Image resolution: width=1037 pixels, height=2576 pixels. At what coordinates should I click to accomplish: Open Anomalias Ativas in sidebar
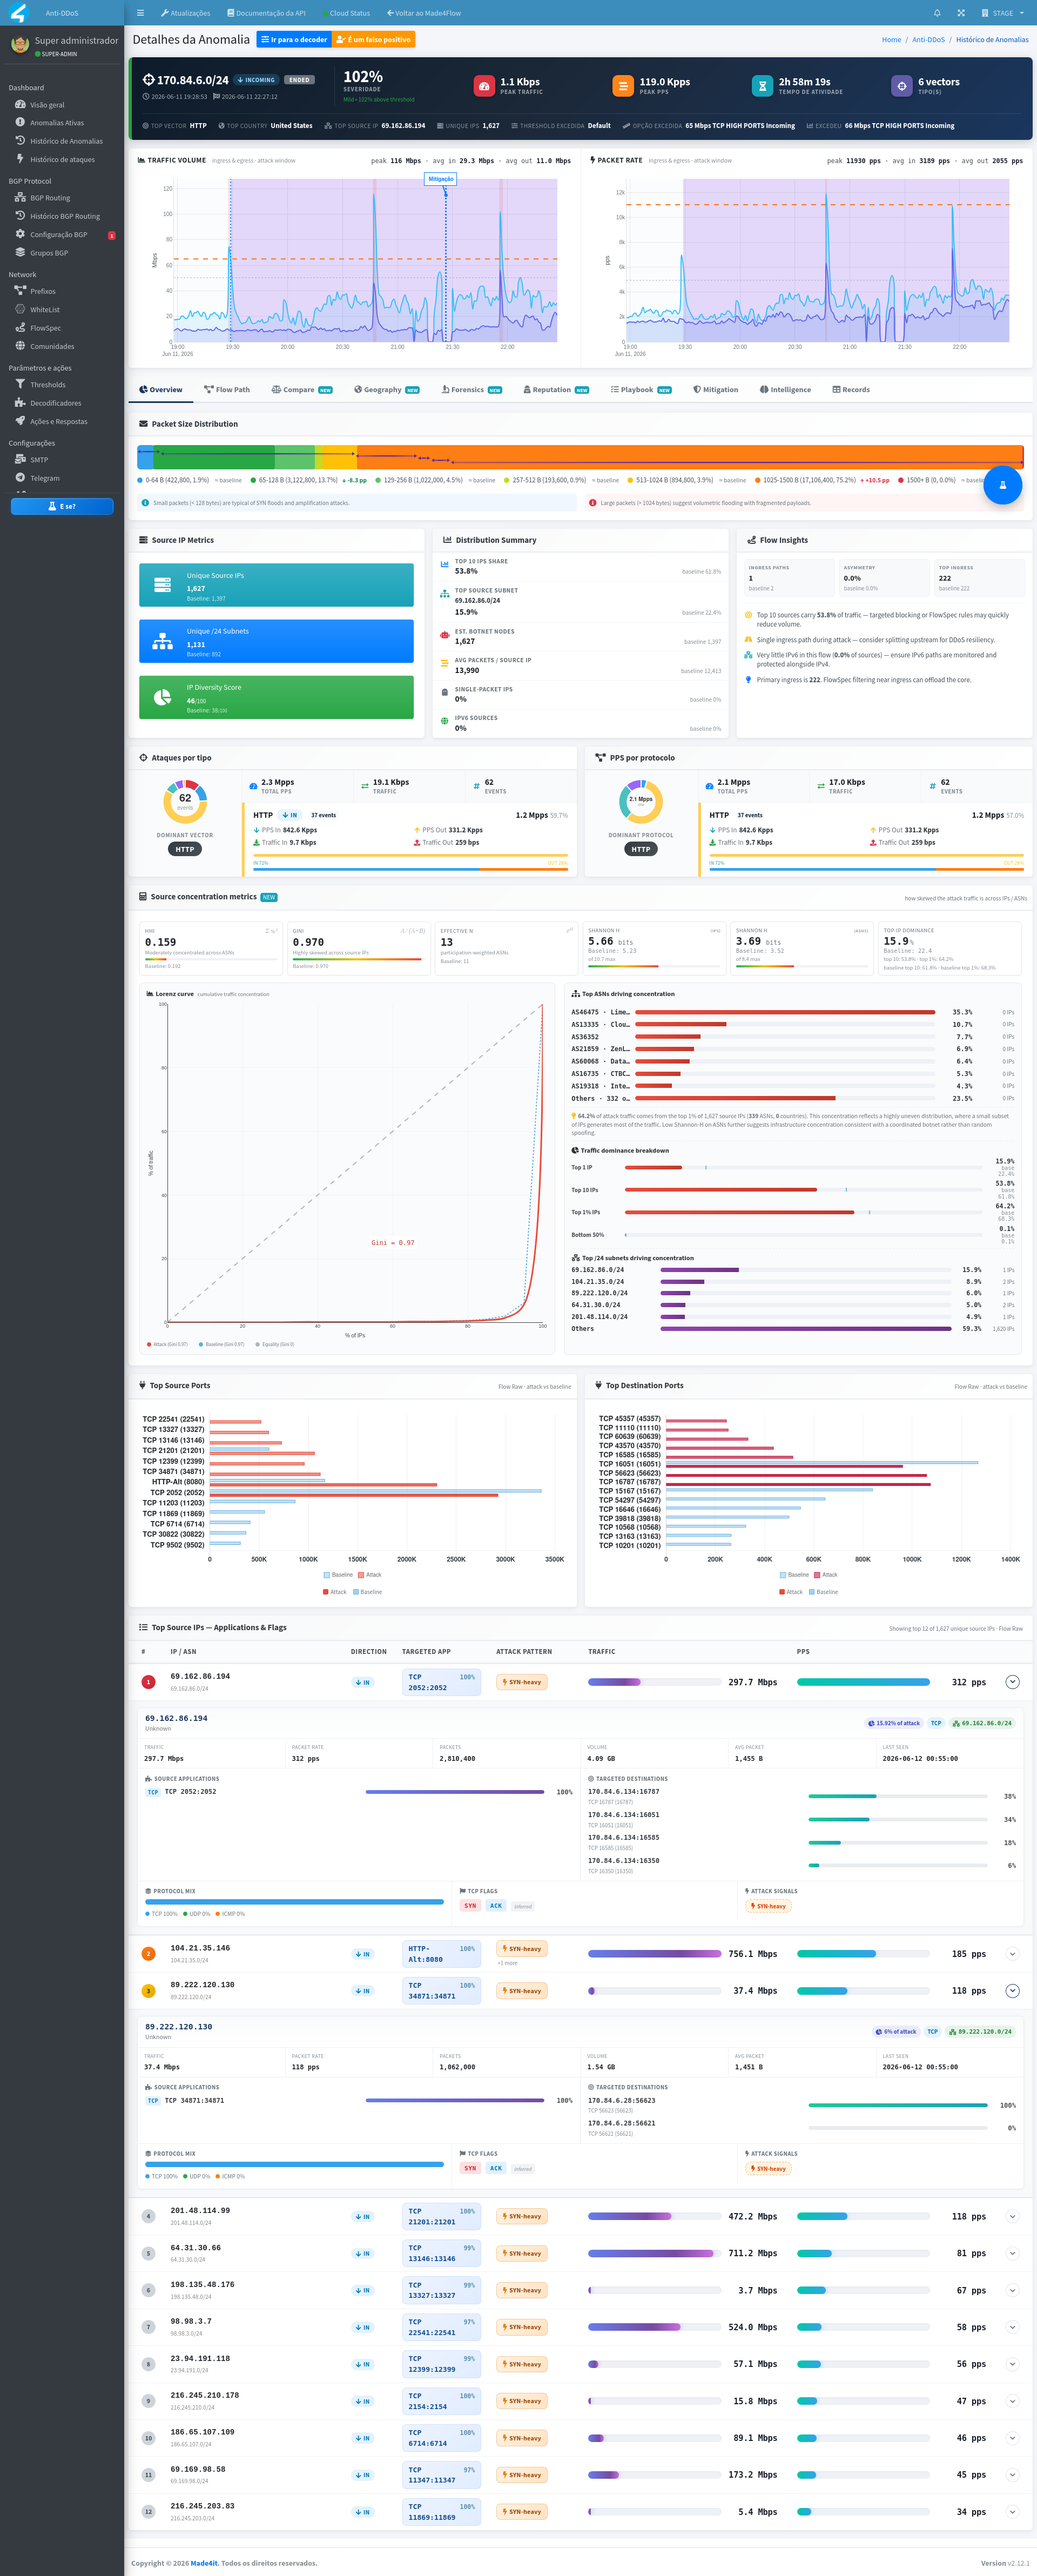56,123
